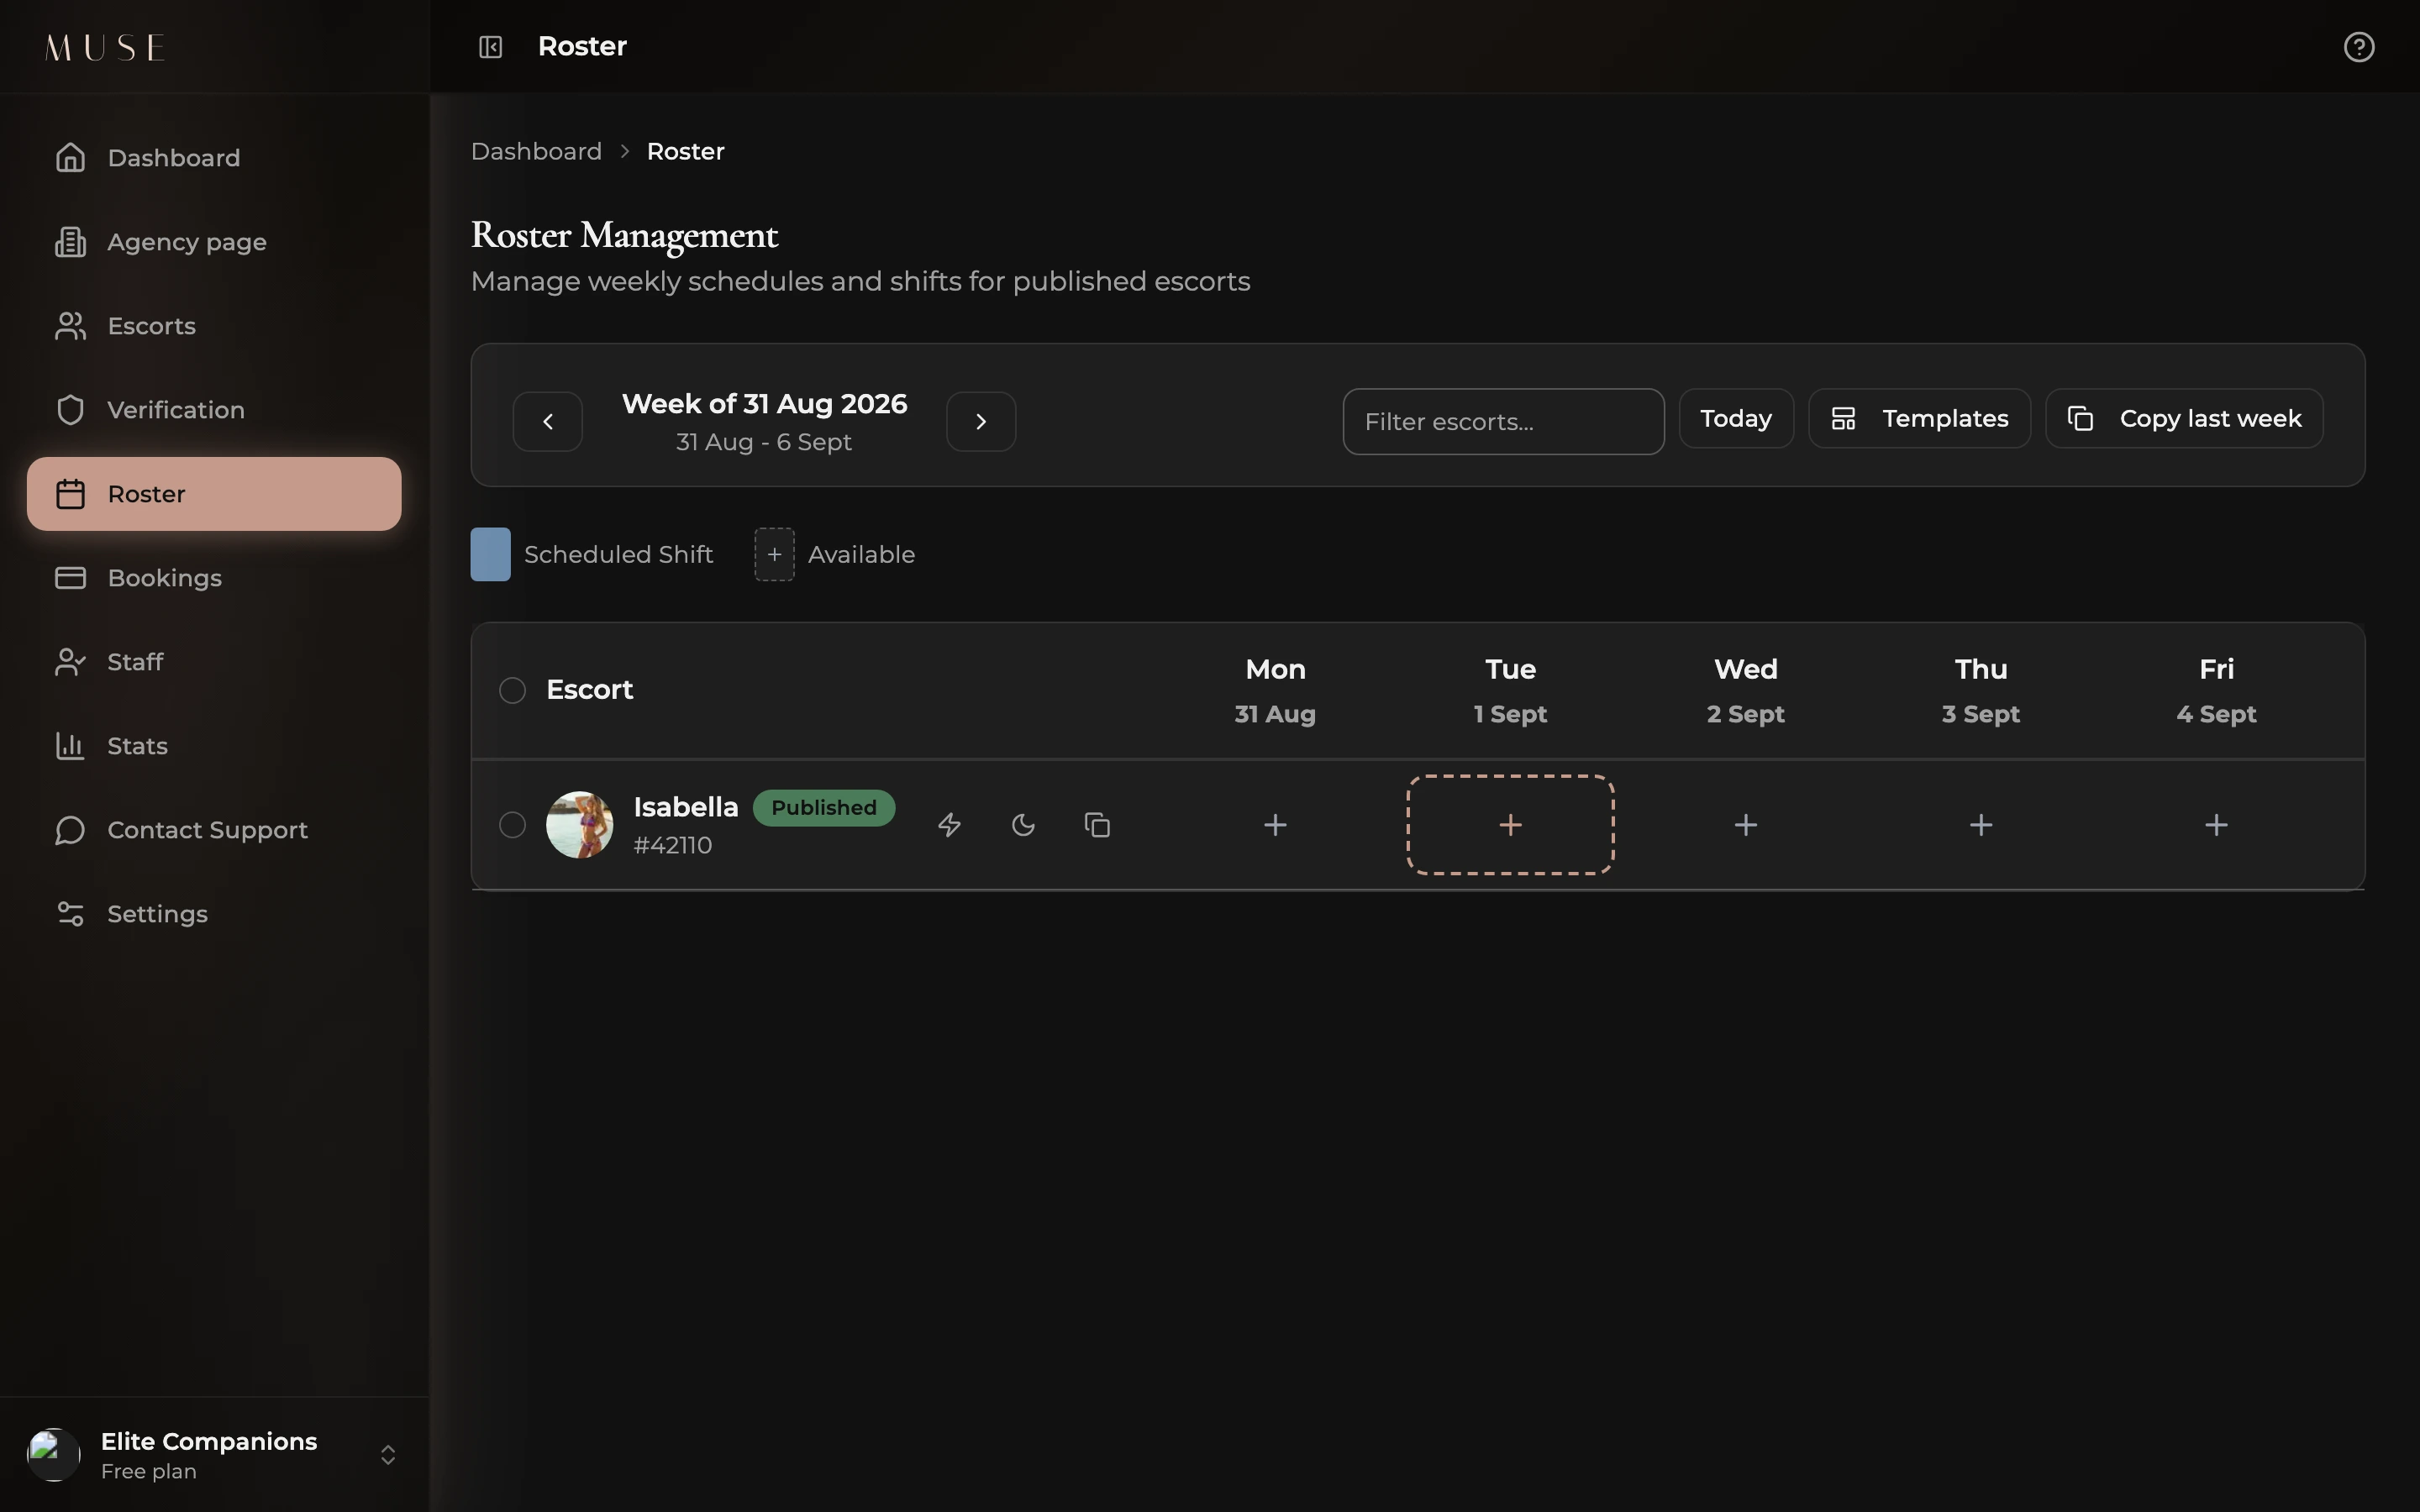Viewport: 2420px width, 1512px height.
Task: Expand the Elite Companions account switcher
Action: point(388,1455)
